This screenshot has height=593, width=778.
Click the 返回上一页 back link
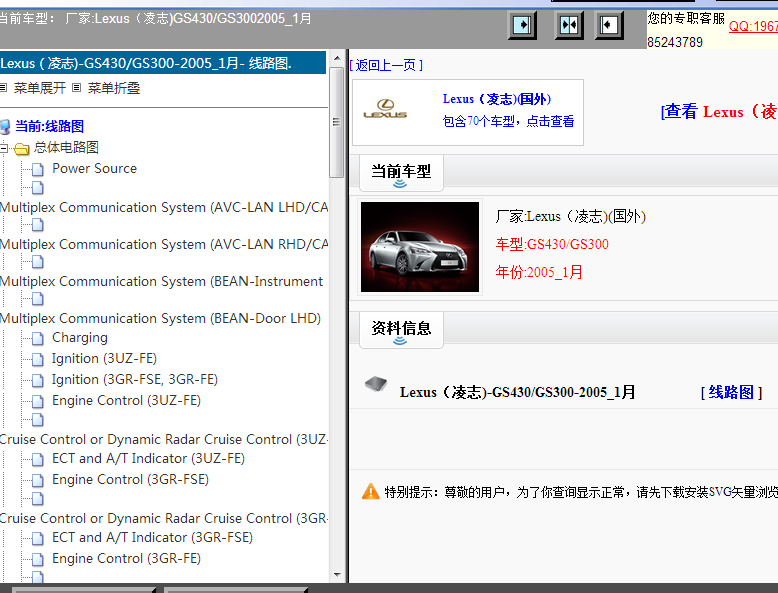tap(387, 65)
